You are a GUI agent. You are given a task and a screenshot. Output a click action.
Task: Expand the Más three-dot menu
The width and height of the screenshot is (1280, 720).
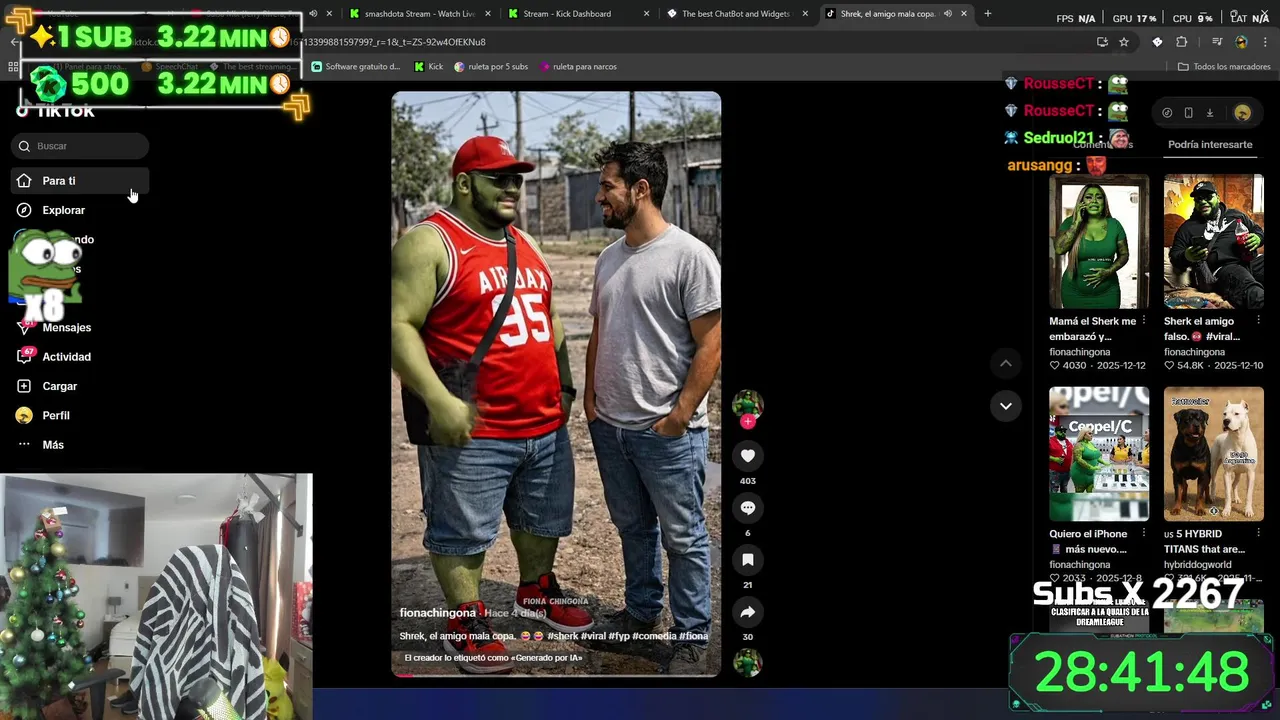[x=24, y=444]
